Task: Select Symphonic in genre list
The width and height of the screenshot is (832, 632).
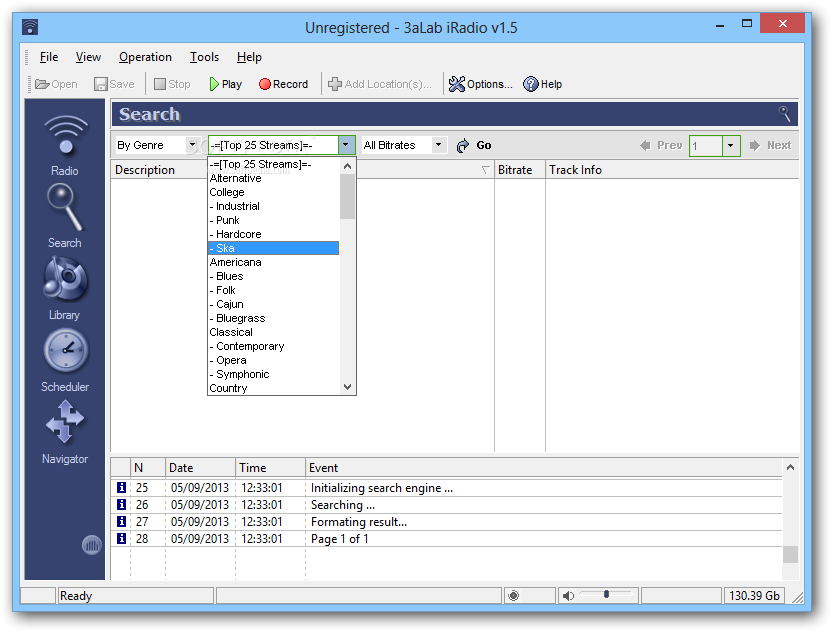Action: pos(273,374)
